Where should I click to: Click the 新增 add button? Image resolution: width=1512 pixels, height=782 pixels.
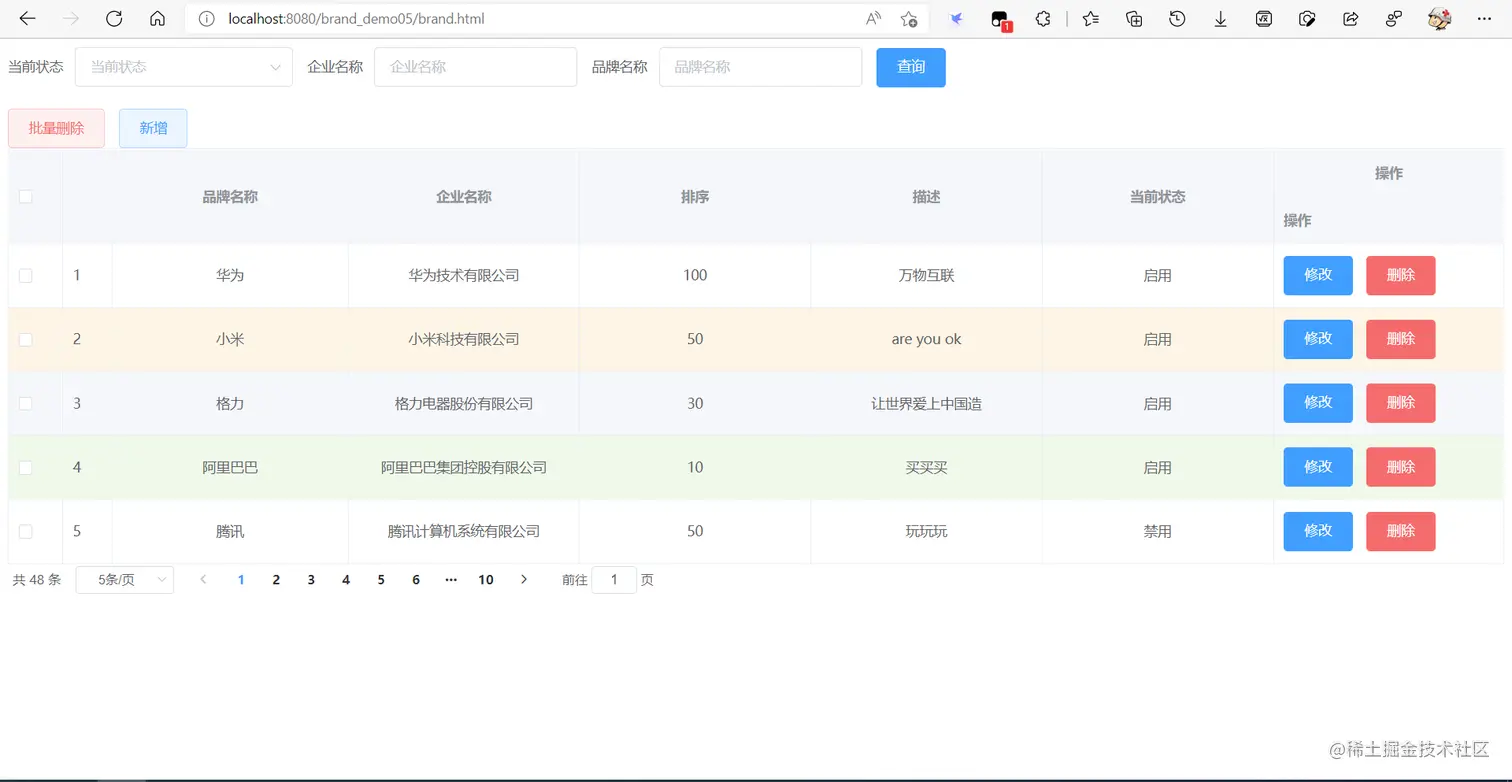[153, 128]
